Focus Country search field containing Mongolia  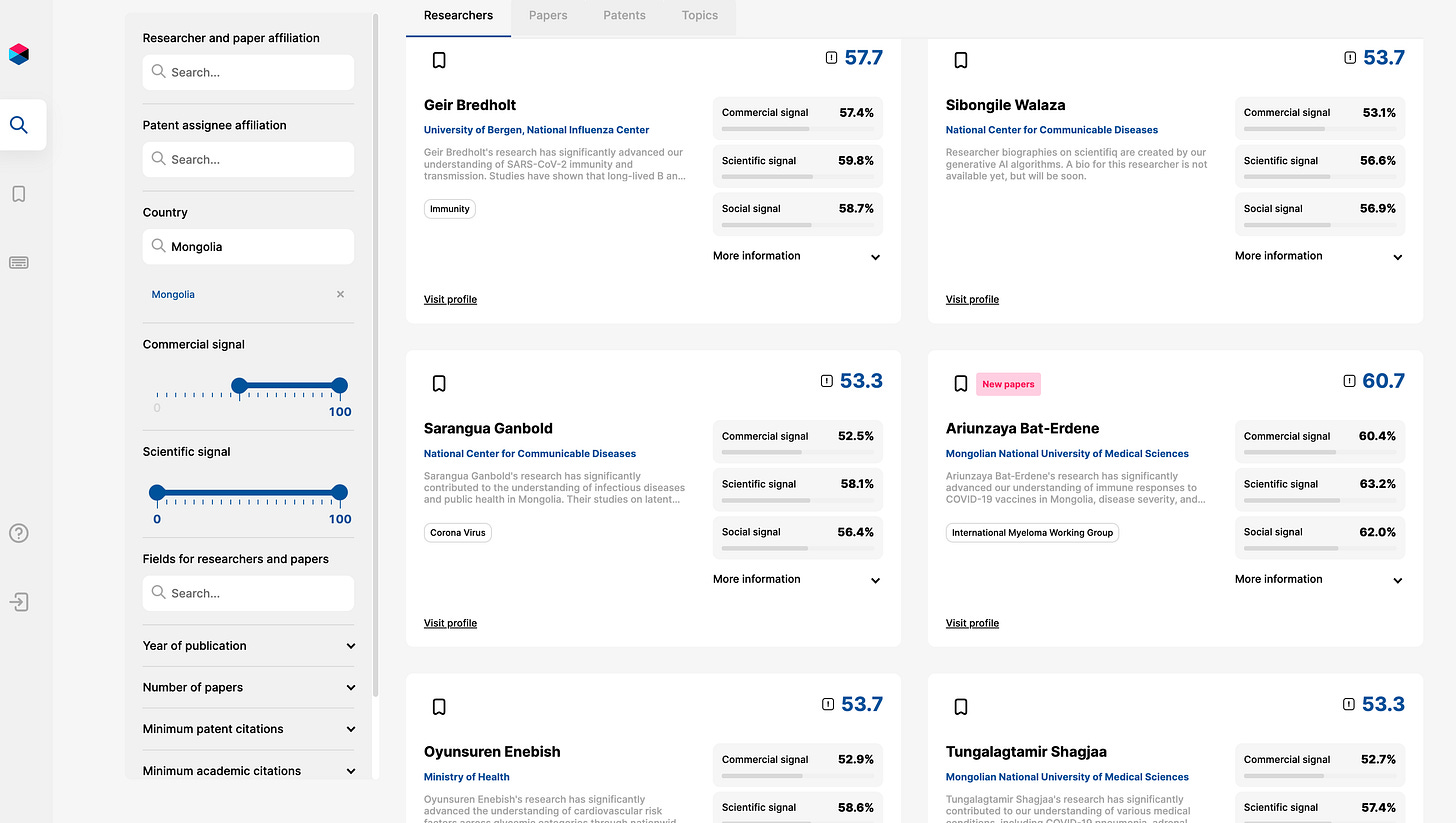[x=248, y=246]
